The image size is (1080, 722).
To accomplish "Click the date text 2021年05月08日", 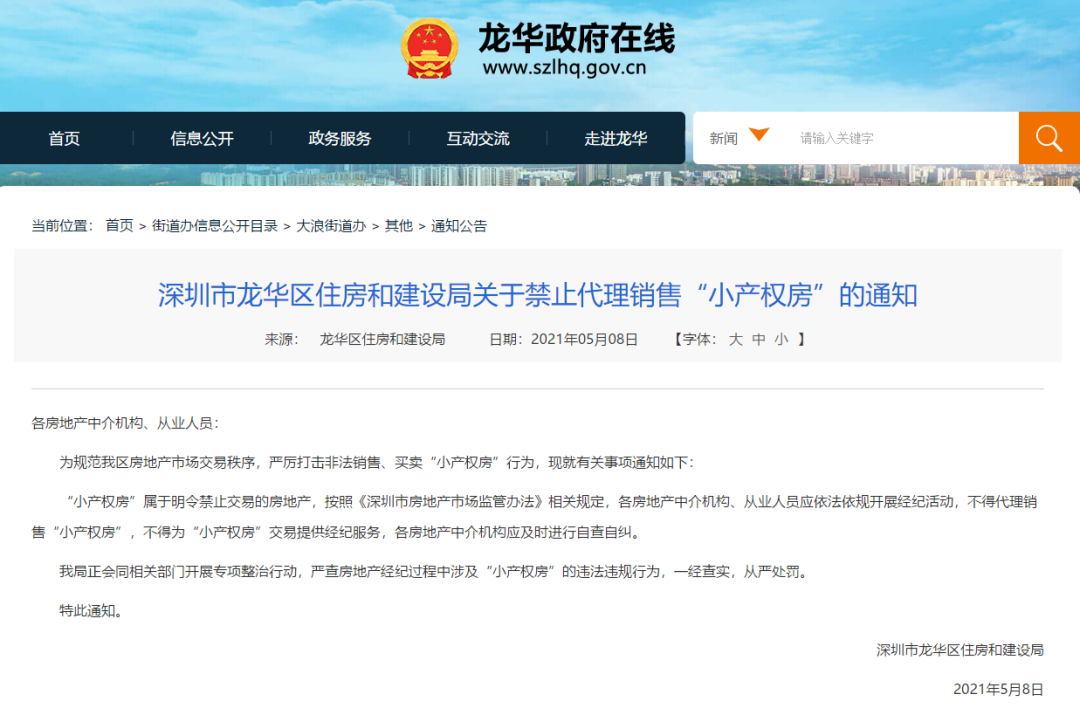I will point(584,339).
